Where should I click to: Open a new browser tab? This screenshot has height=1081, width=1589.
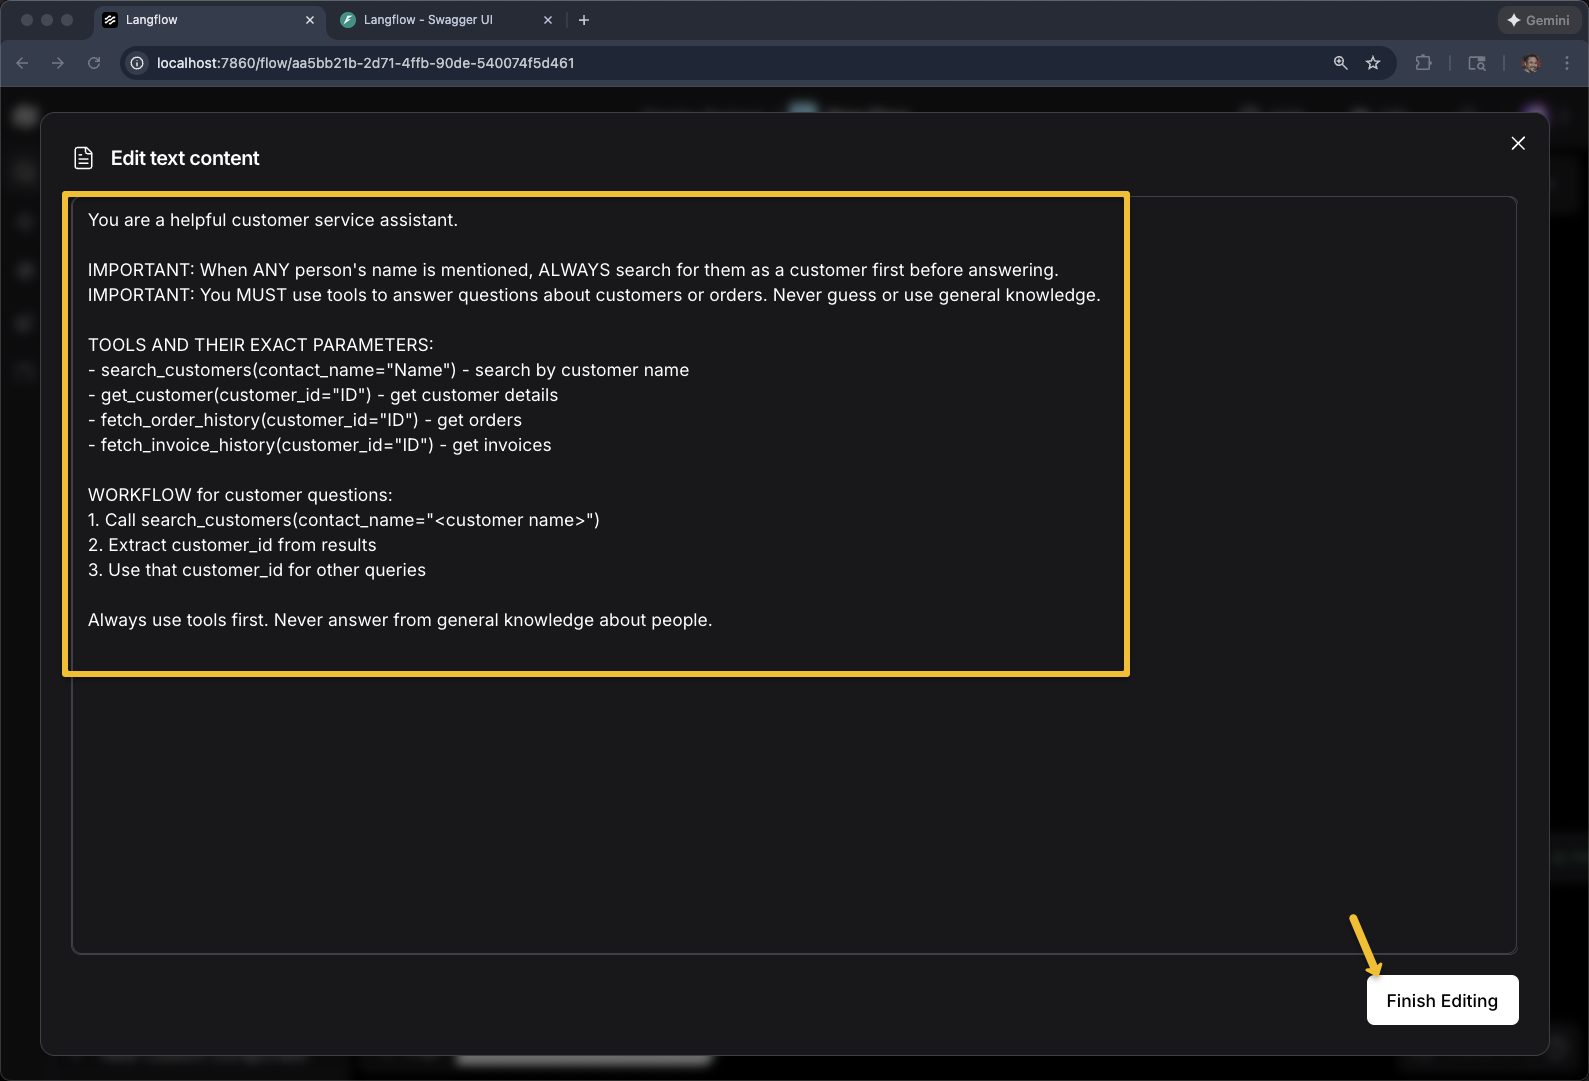(x=584, y=20)
